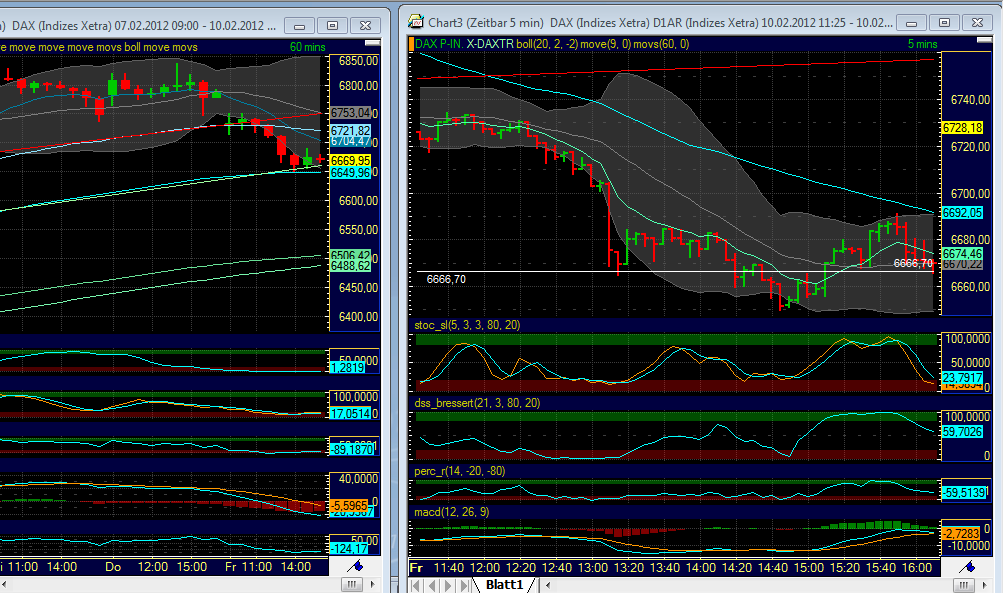This screenshot has height=593, width=1003.
Task: Select the lightning chart tool below the right chart
Action: pos(967,566)
